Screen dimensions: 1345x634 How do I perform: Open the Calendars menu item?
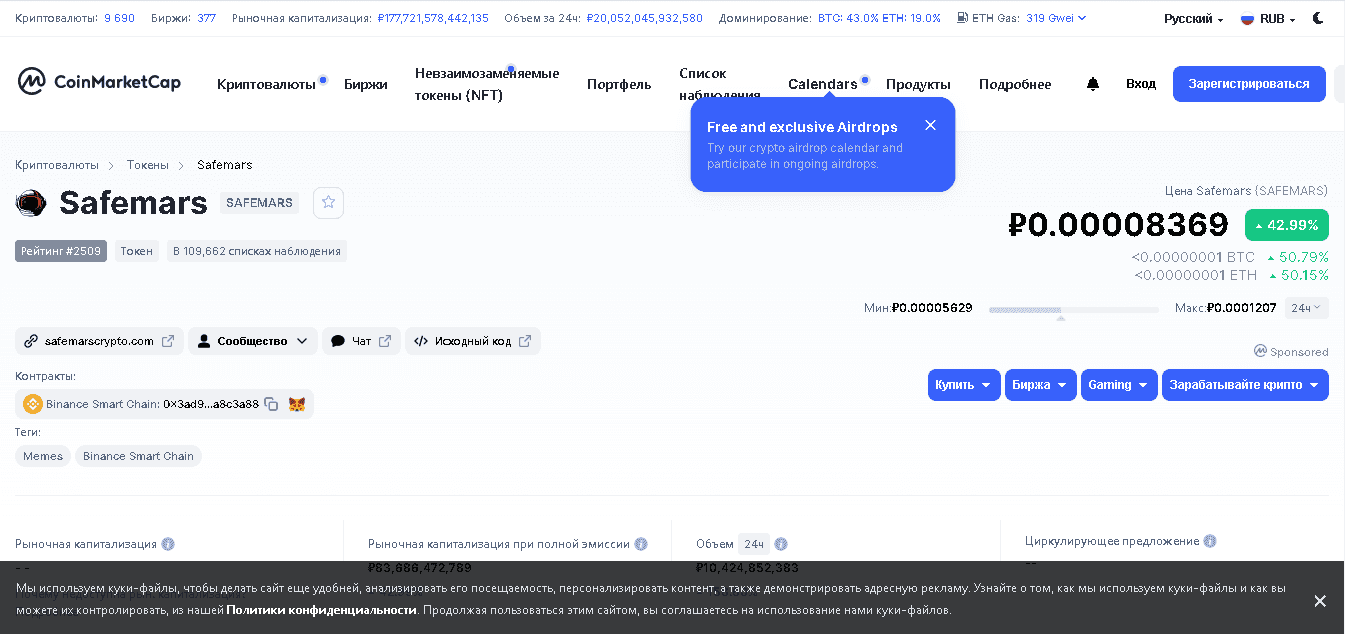pos(822,84)
